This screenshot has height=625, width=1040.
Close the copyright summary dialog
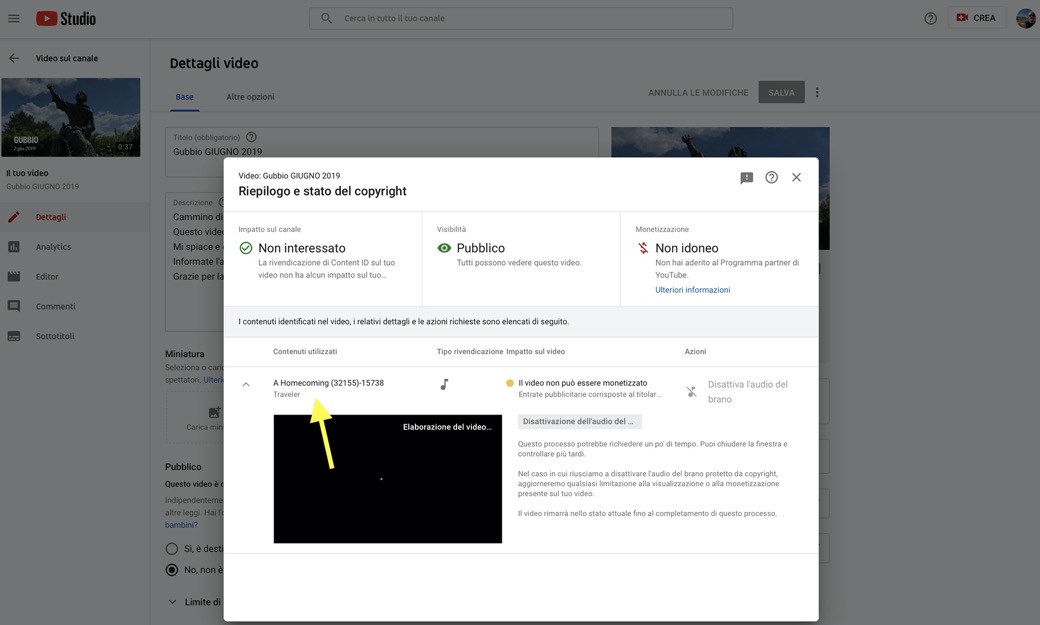pos(796,177)
